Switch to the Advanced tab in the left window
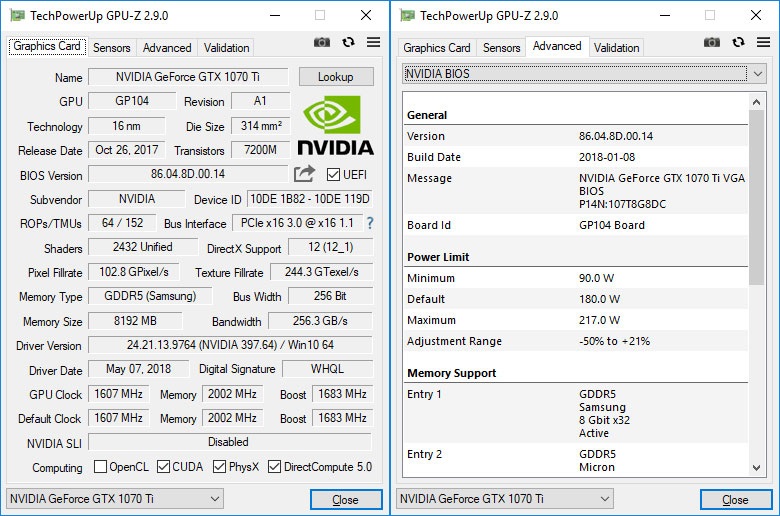Screen dimensions: 780x516 (167, 48)
